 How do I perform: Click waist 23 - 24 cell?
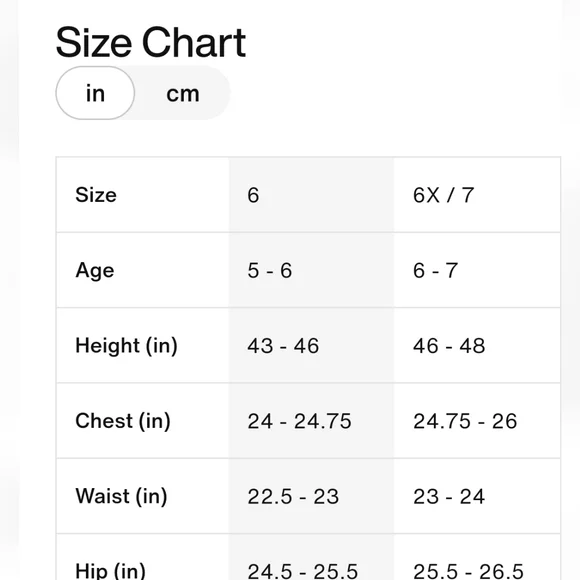(x=477, y=496)
